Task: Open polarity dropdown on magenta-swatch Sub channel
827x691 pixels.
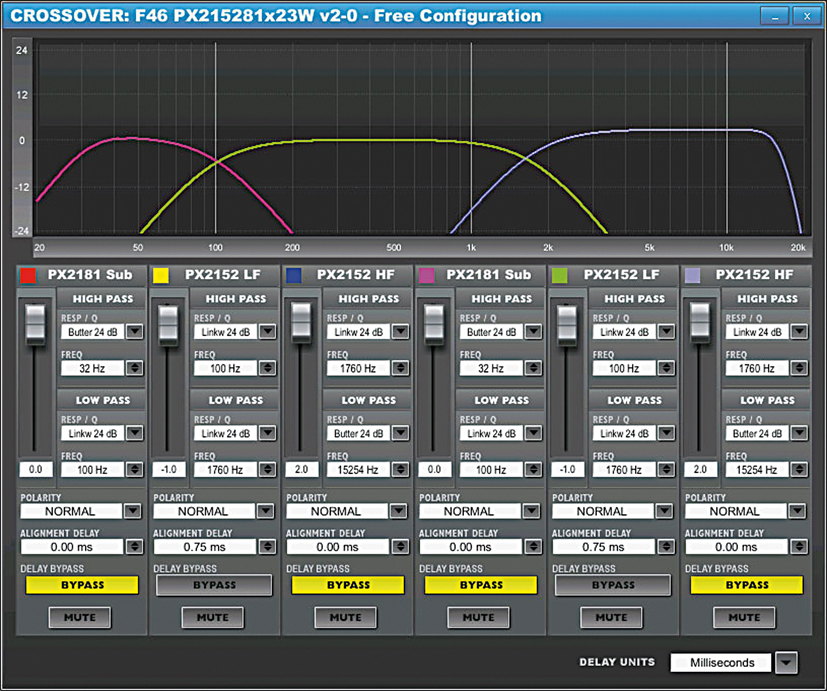Action: point(531,511)
